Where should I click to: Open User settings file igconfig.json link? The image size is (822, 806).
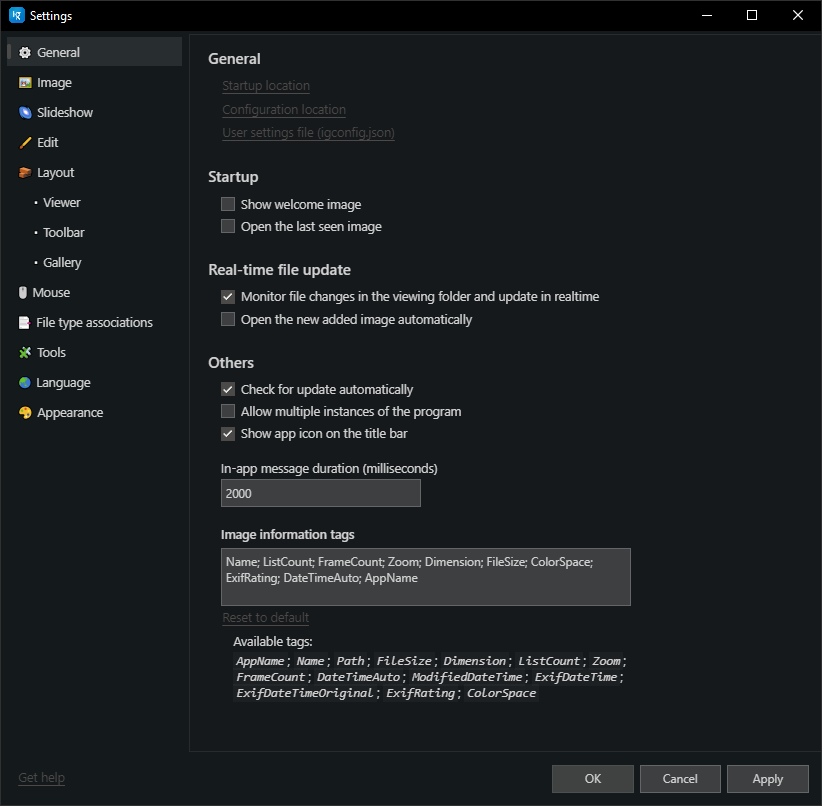(x=308, y=133)
